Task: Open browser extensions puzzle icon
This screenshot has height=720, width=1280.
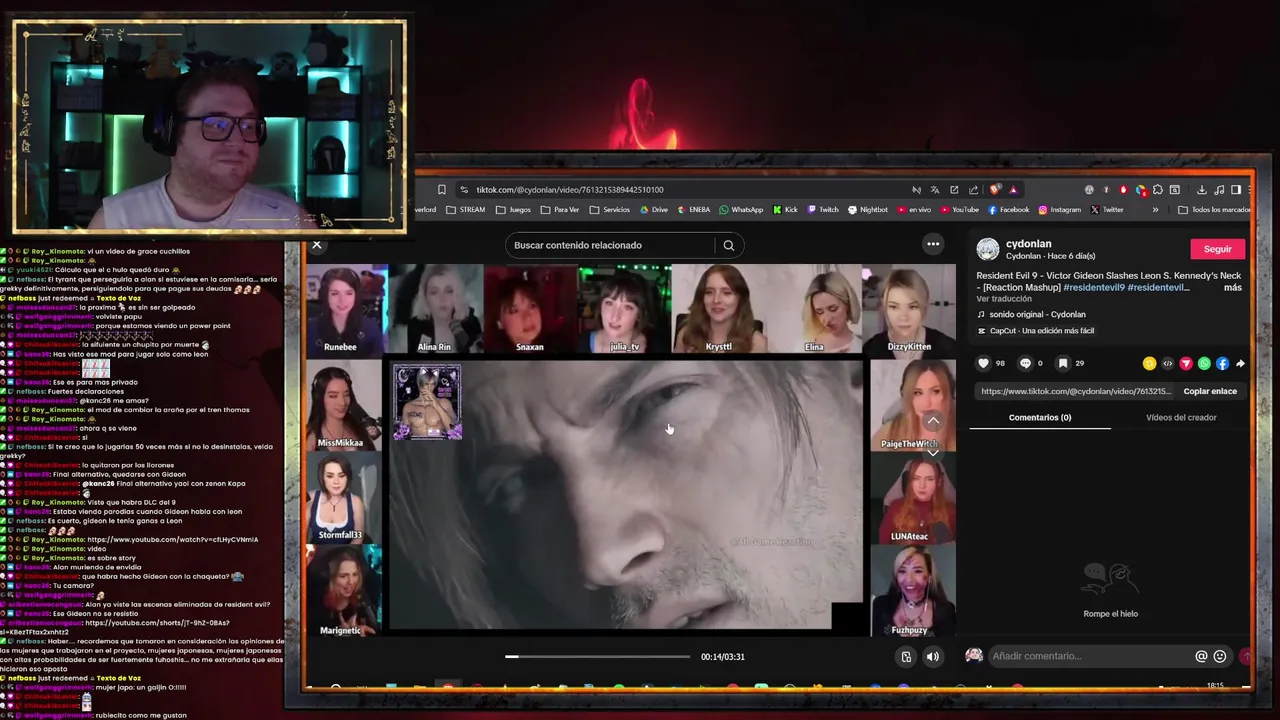Action: point(1157,190)
